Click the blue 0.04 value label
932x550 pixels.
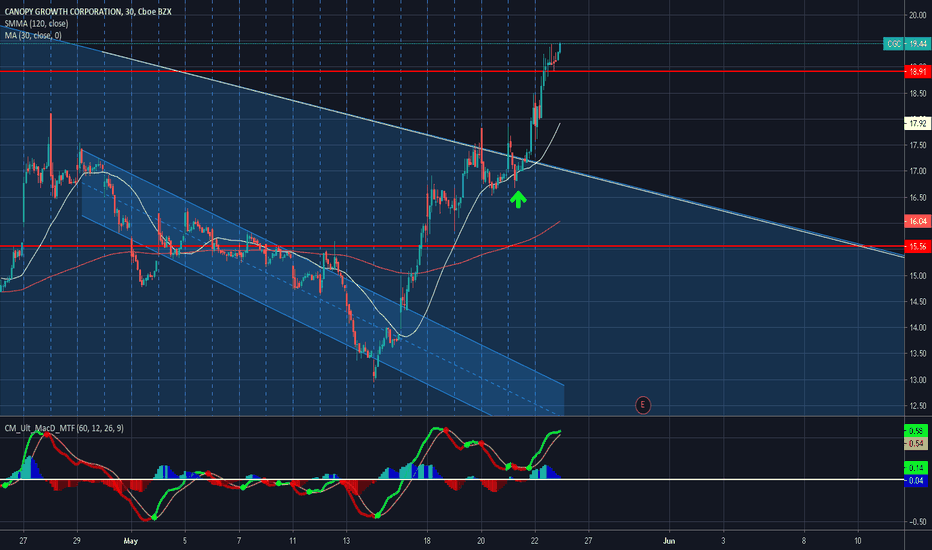point(916,480)
